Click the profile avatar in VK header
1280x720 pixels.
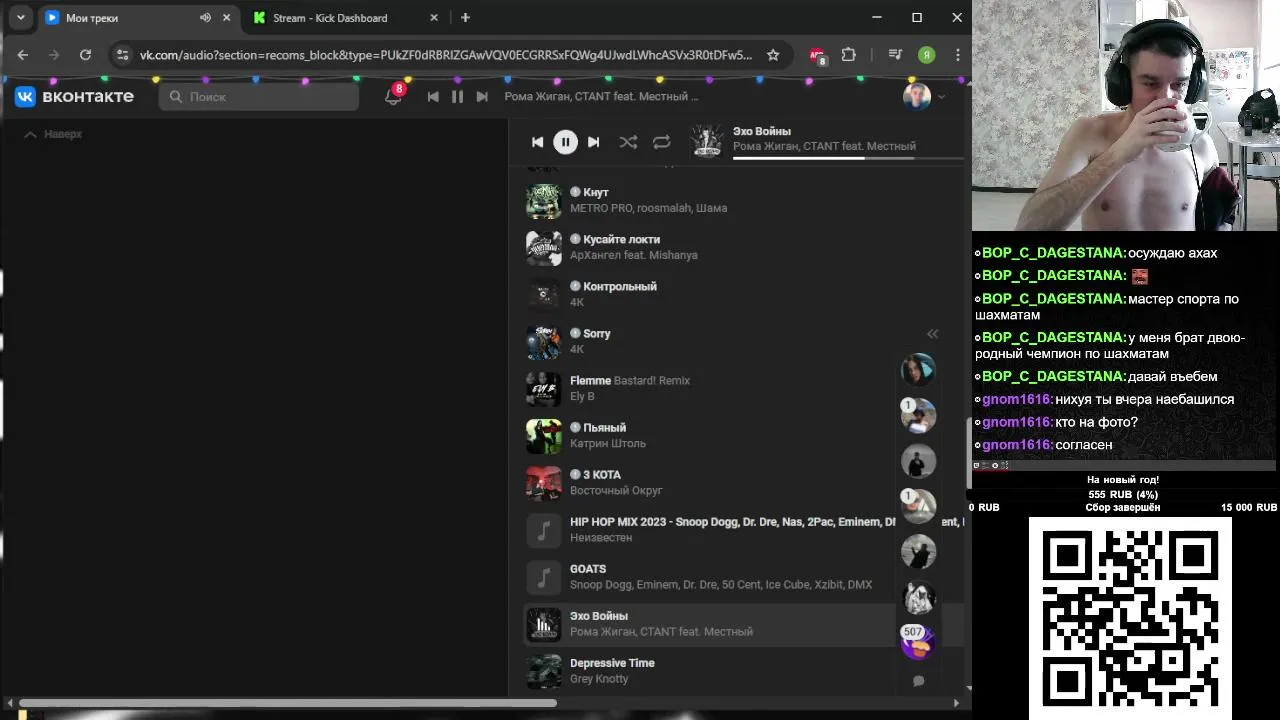point(917,96)
